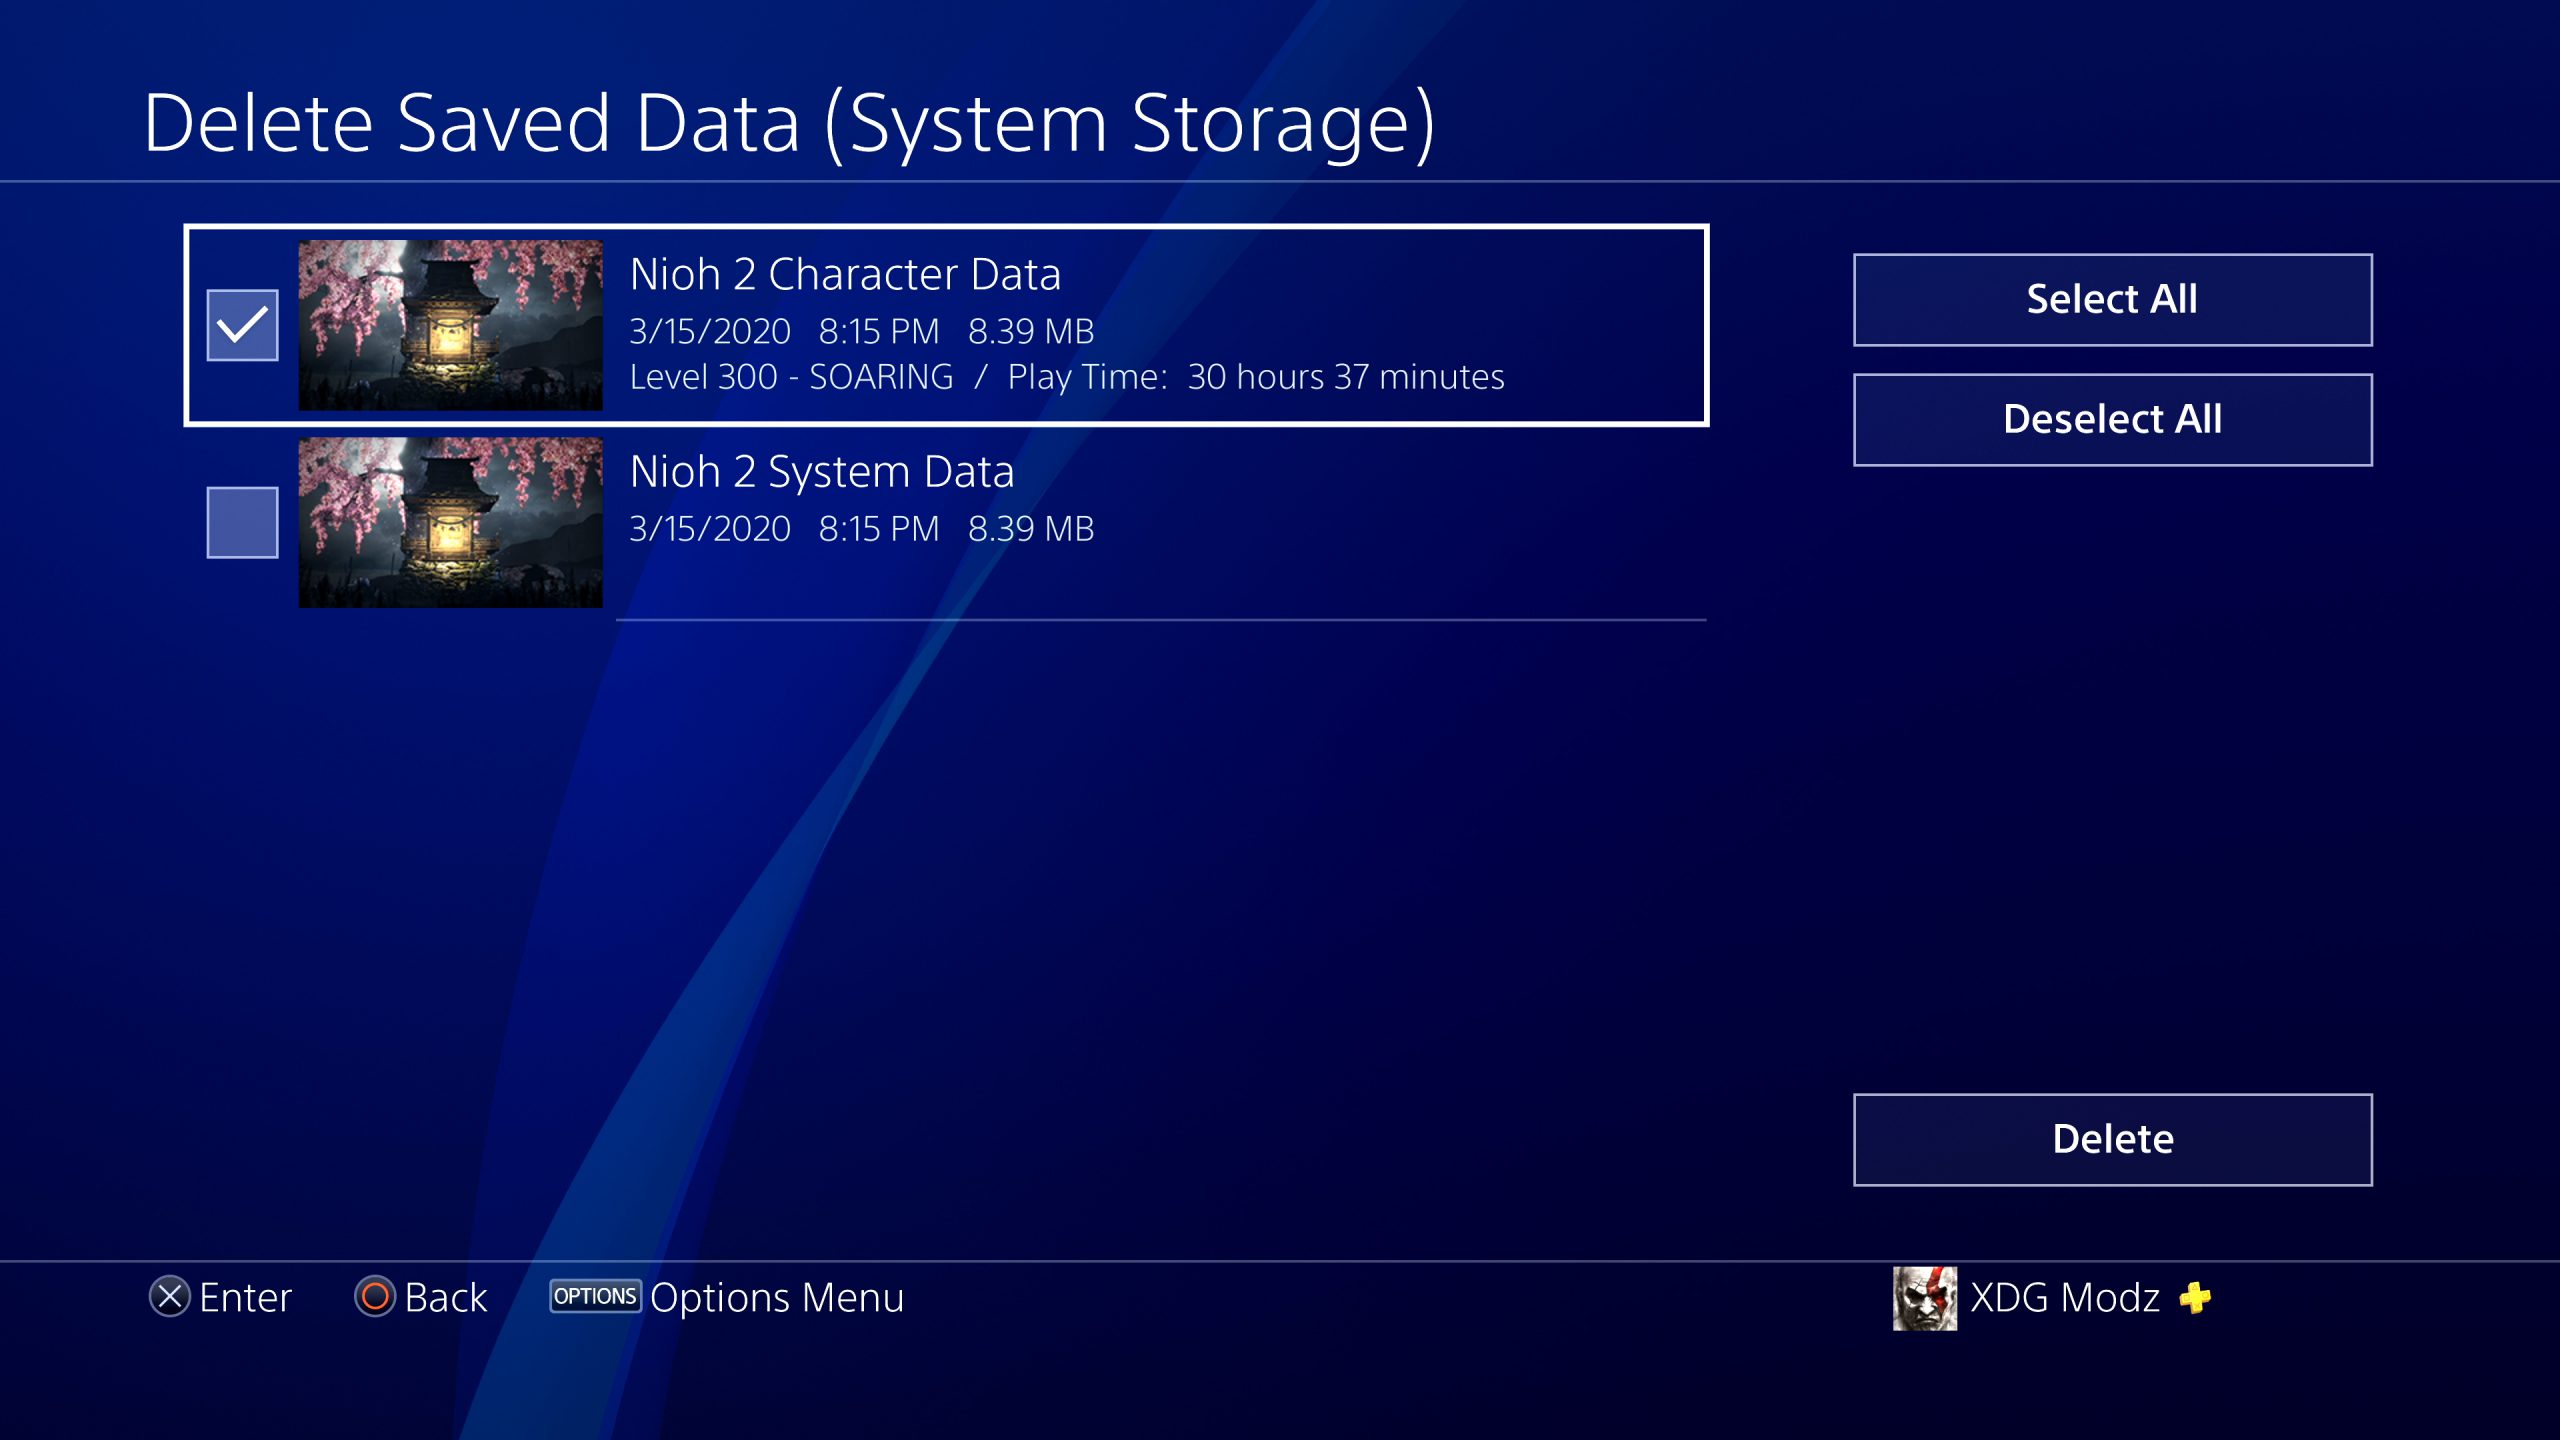Click the cross button Enter icon

170,1297
